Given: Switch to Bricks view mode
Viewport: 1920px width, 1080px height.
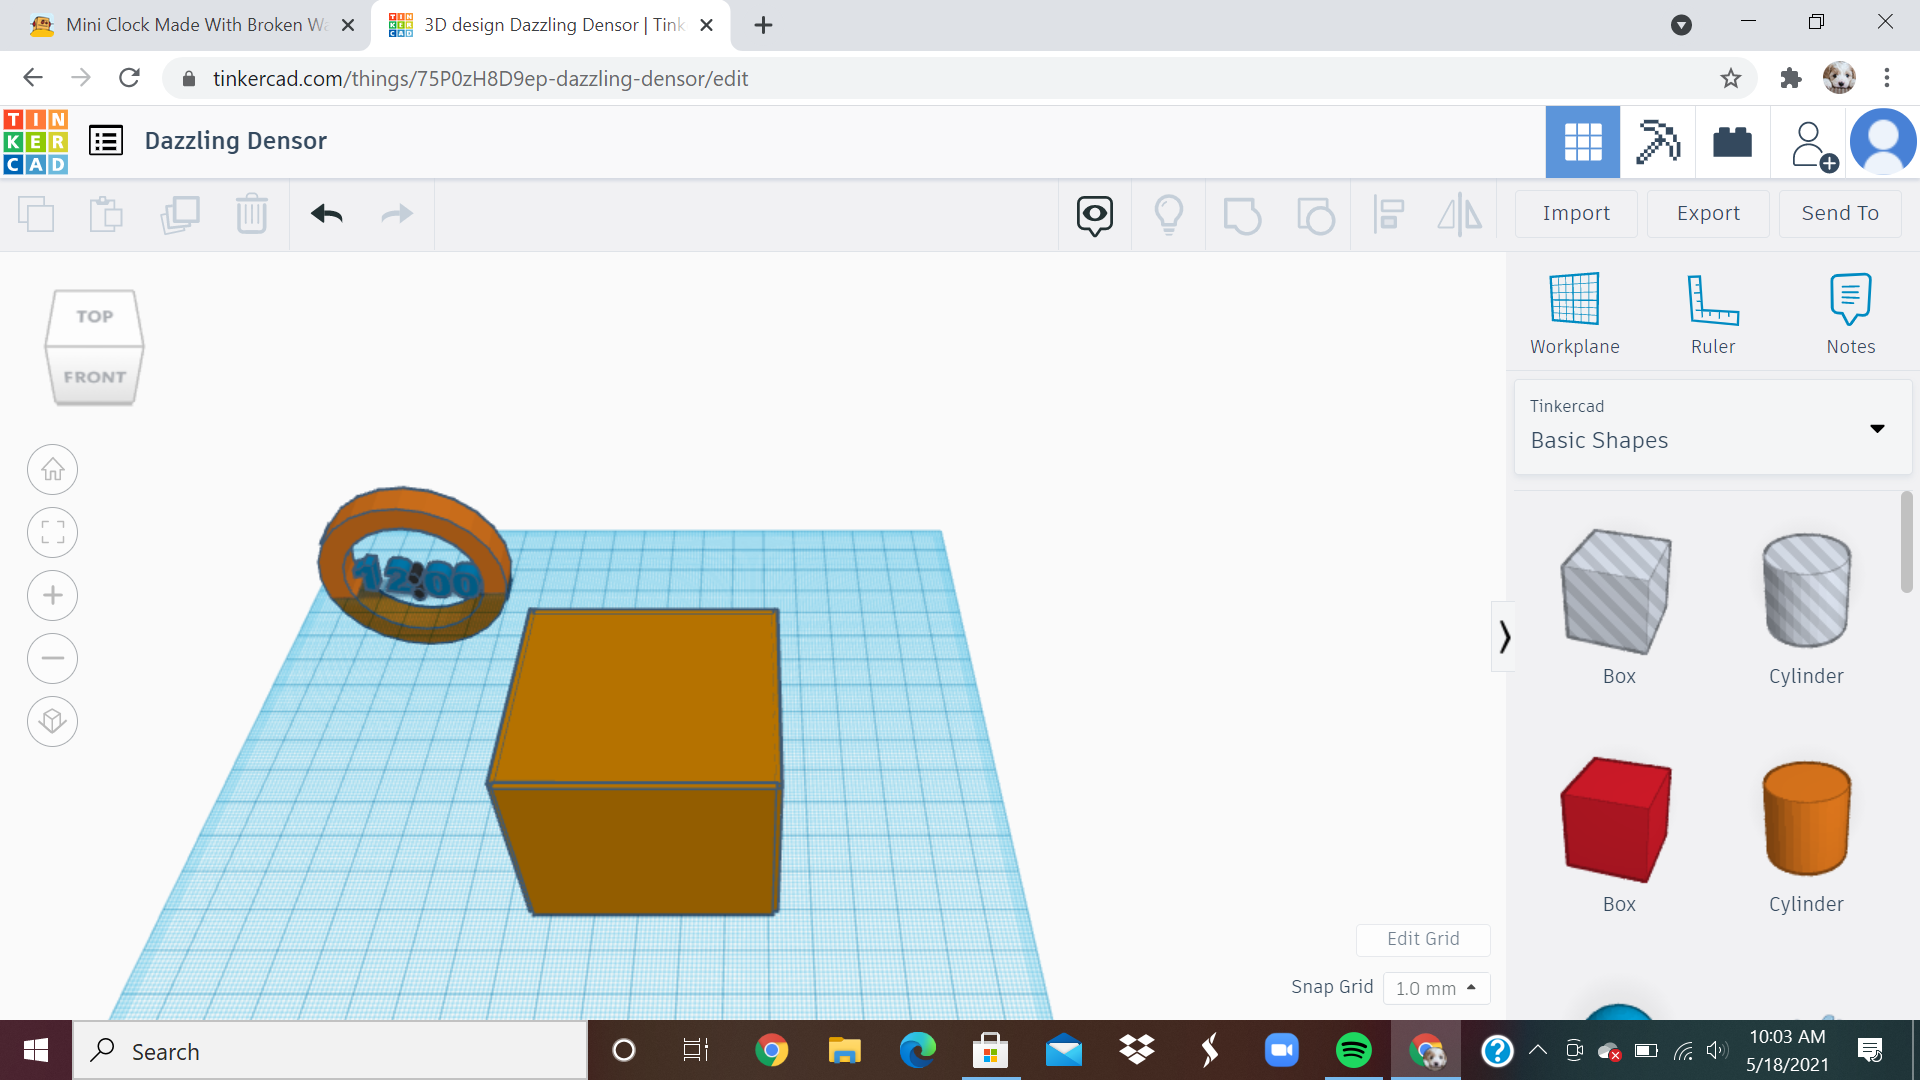Looking at the screenshot, I should pyautogui.click(x=1732, y=142).
